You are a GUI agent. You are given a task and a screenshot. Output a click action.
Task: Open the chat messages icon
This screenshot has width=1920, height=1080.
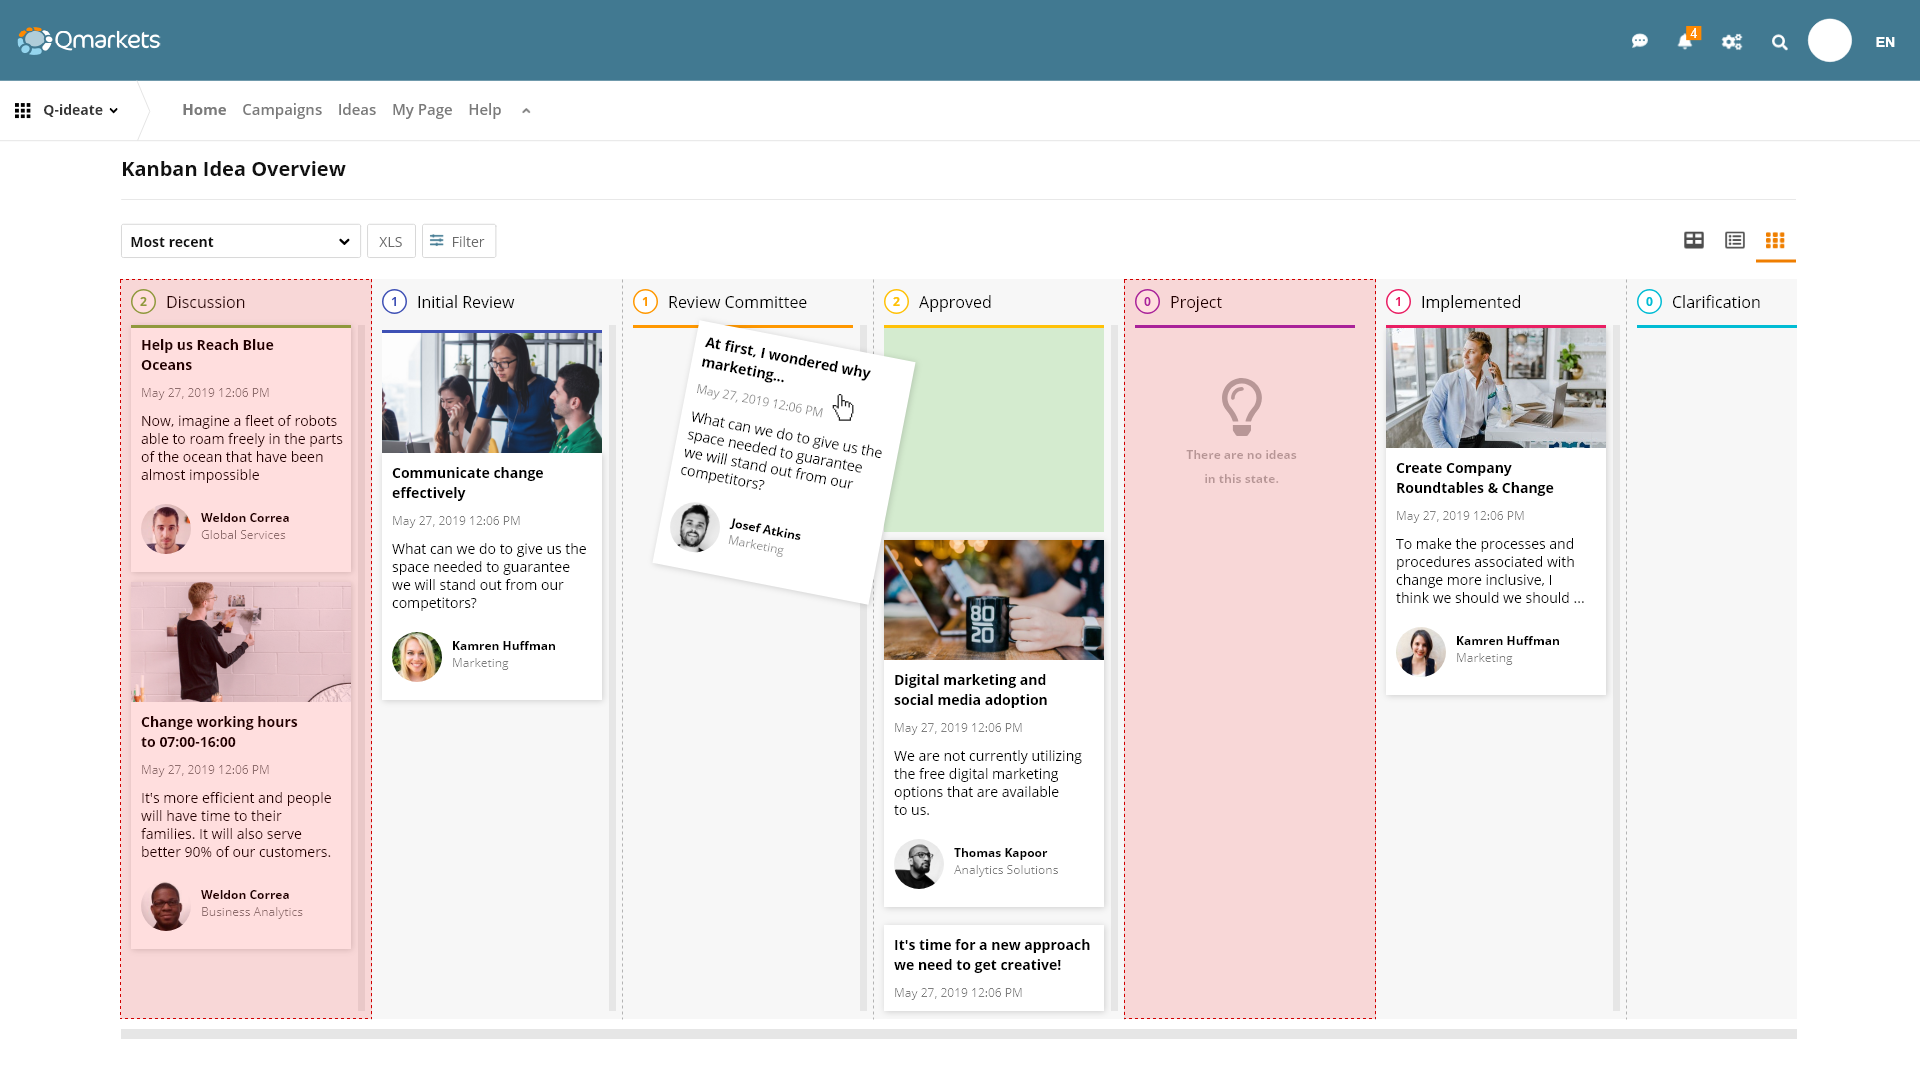[x=1639, y=42]
